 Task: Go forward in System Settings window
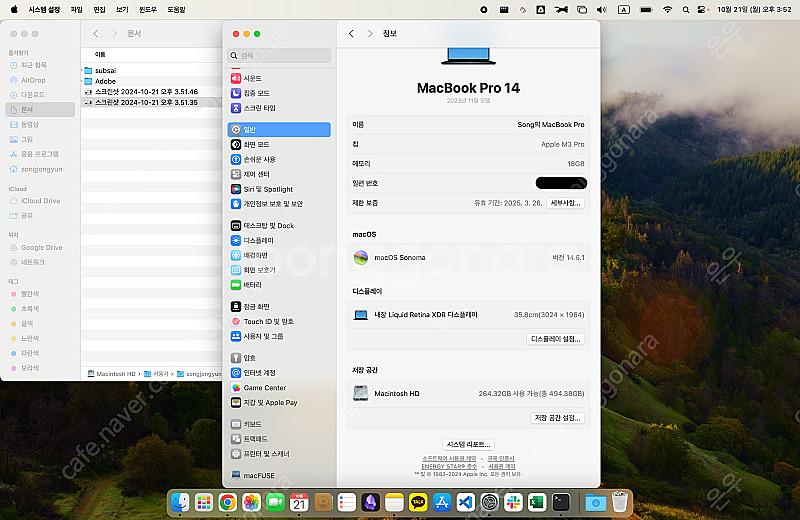pos(370,33)
